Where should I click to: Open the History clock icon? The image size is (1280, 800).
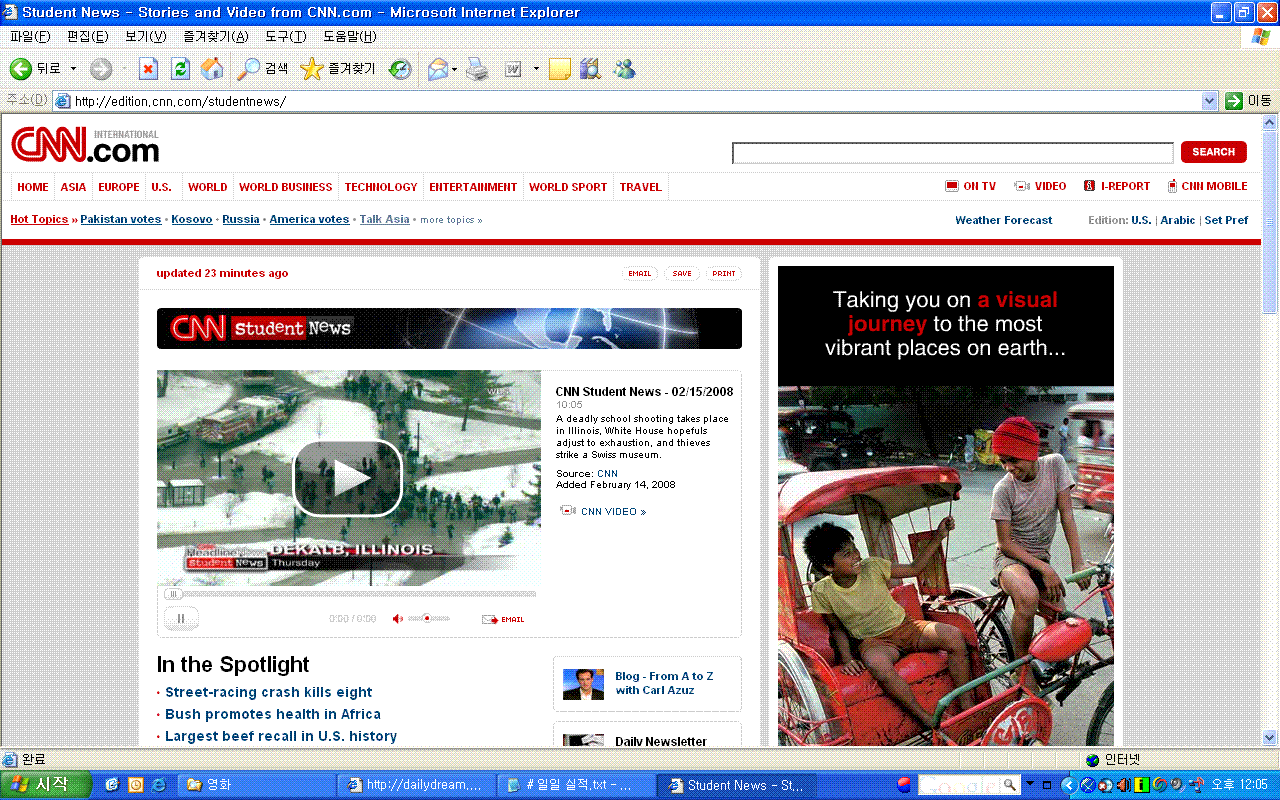(x=400, y=69)
